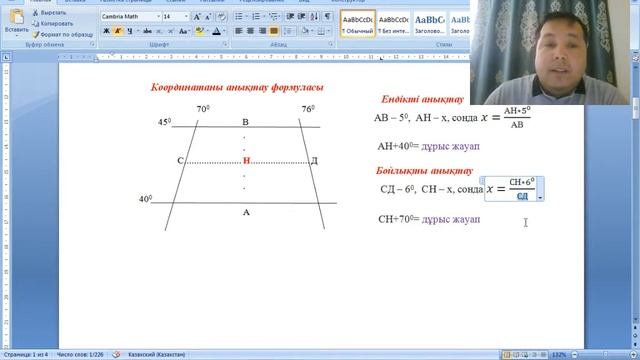Switch to Web Layout view
The image size is (640, 360).
tap(525, 355)
